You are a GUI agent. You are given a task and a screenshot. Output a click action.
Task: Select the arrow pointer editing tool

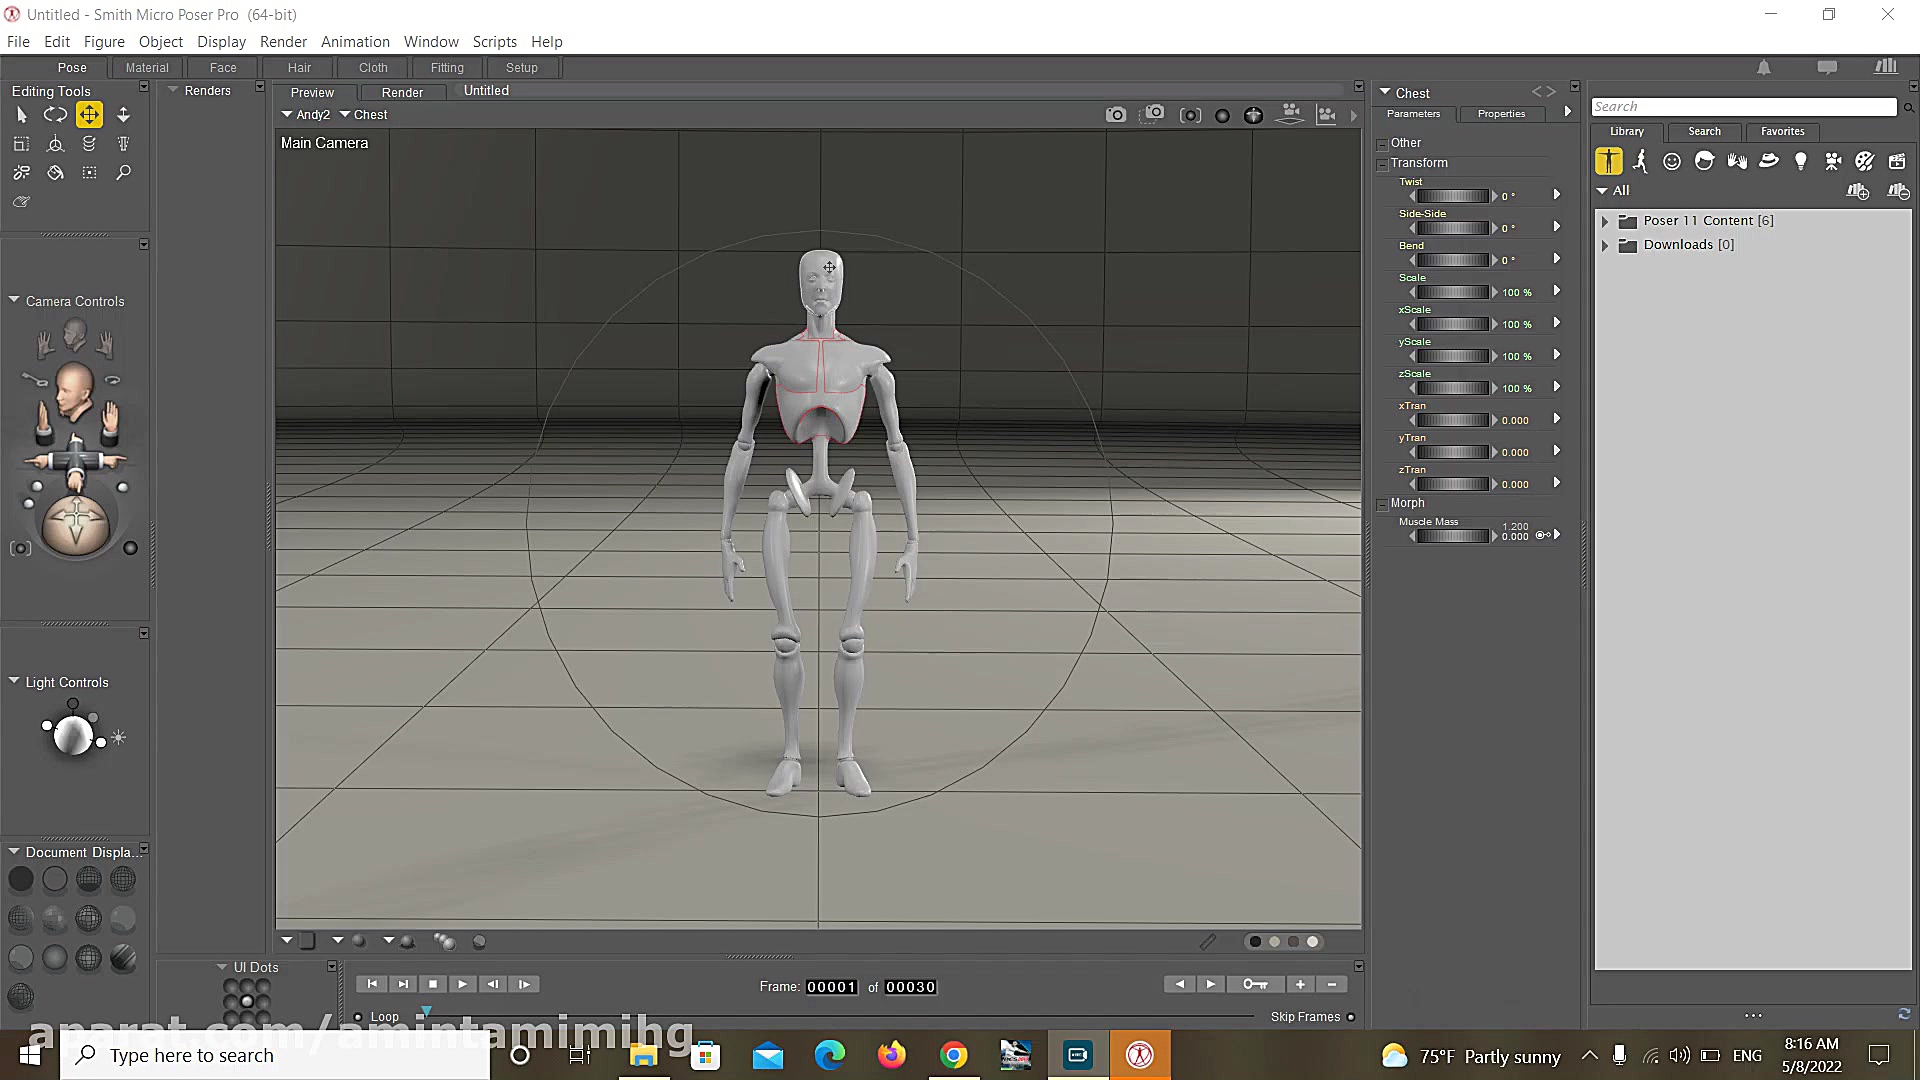tap(21, 115)
